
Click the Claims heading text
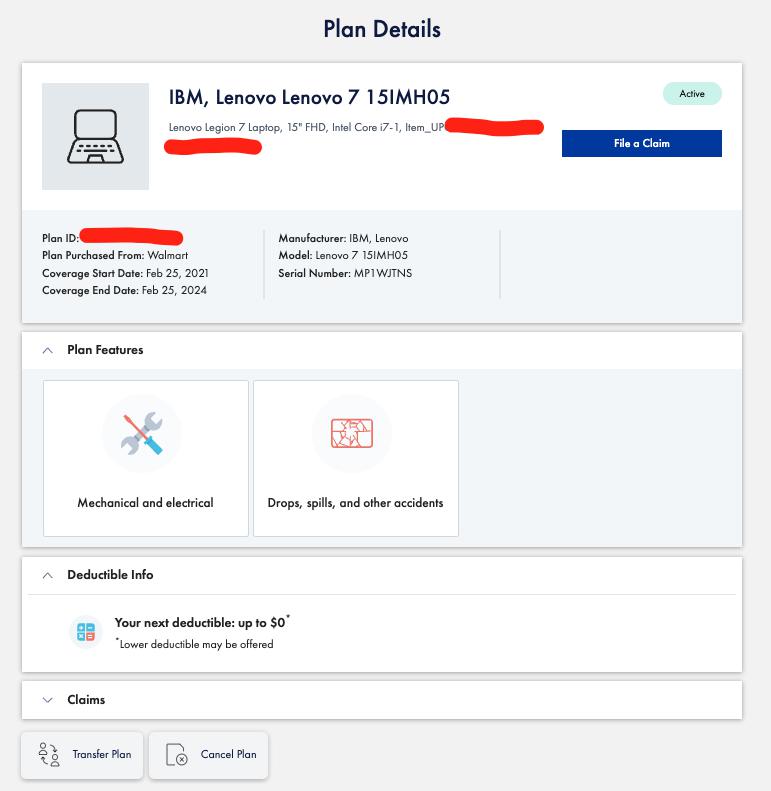[x=86, y=700]
